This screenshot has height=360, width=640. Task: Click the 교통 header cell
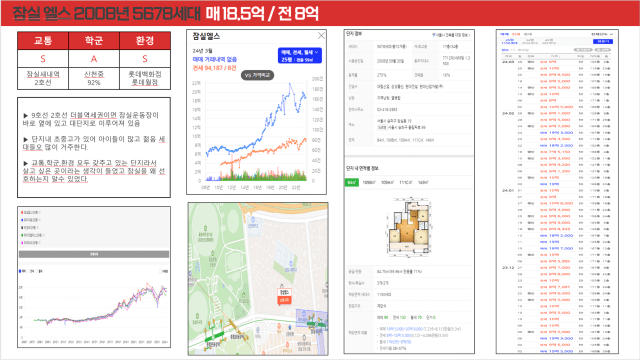(x=43, y=40)
